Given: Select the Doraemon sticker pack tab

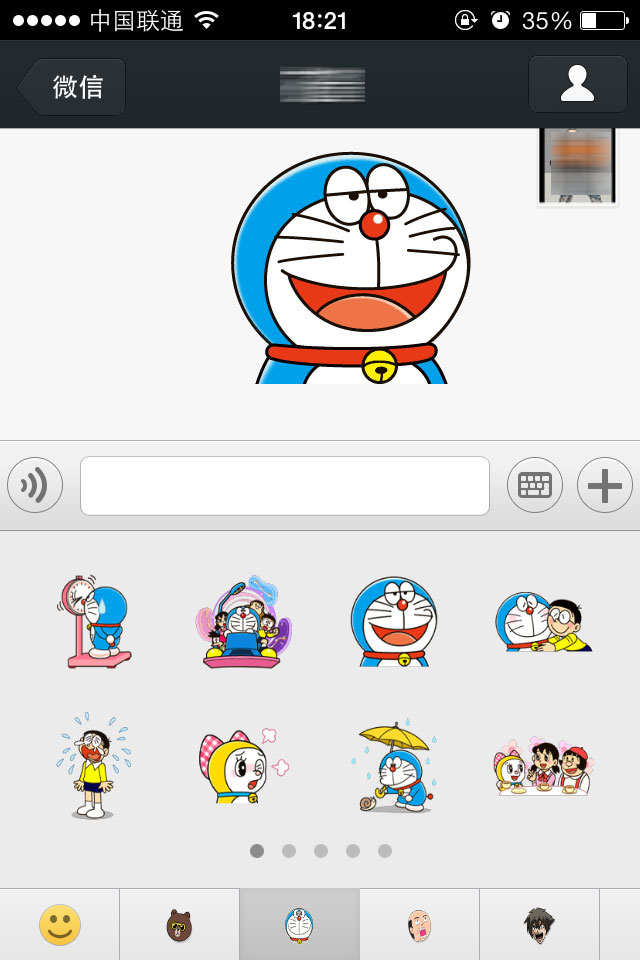Looking at the screenshot, I should click(x=299, y=925).
